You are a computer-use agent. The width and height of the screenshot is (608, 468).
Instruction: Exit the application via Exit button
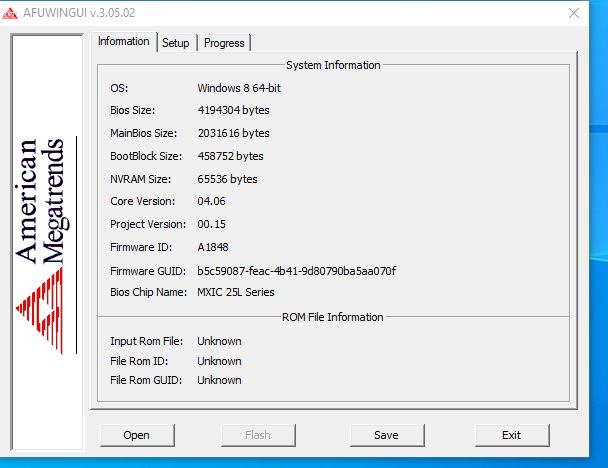tap(512, 435)
